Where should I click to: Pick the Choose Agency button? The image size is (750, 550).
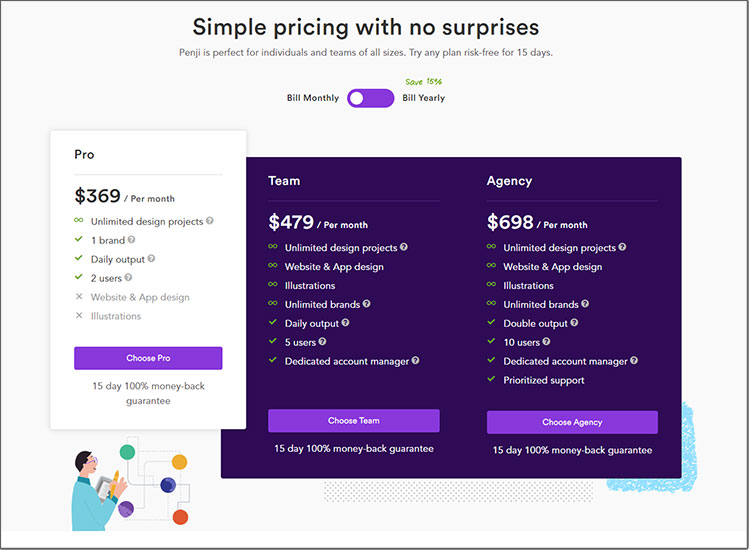(x=572, y=422)
